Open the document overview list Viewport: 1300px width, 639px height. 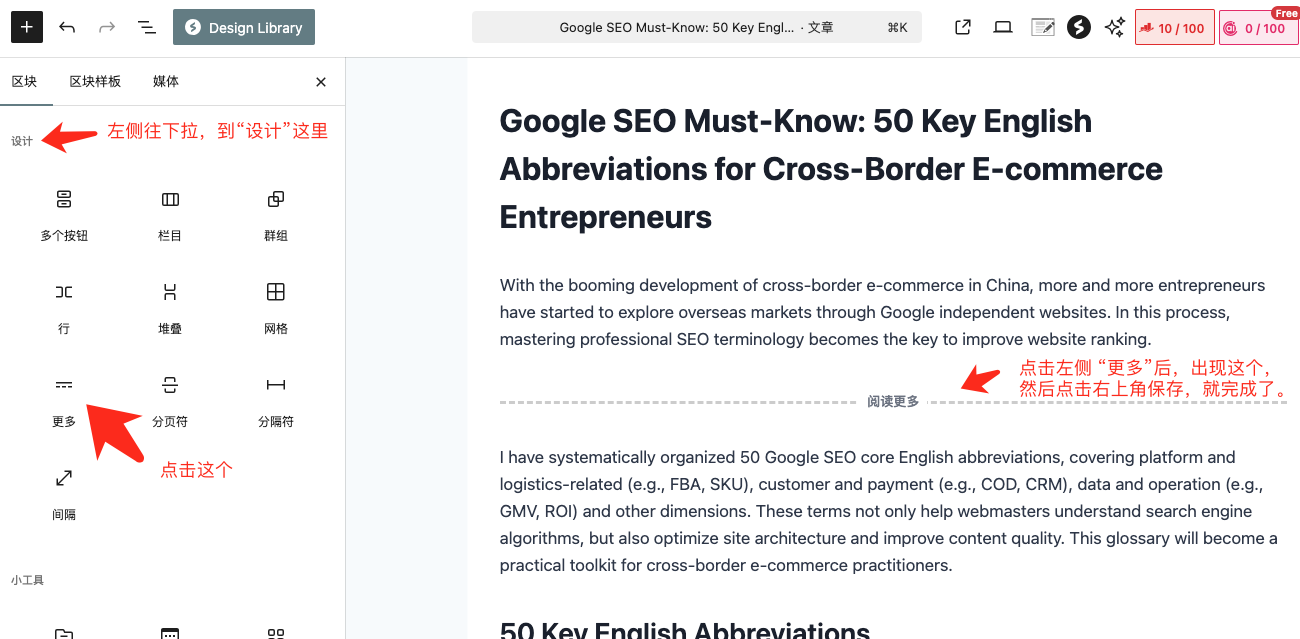click(x=147, y=27)
